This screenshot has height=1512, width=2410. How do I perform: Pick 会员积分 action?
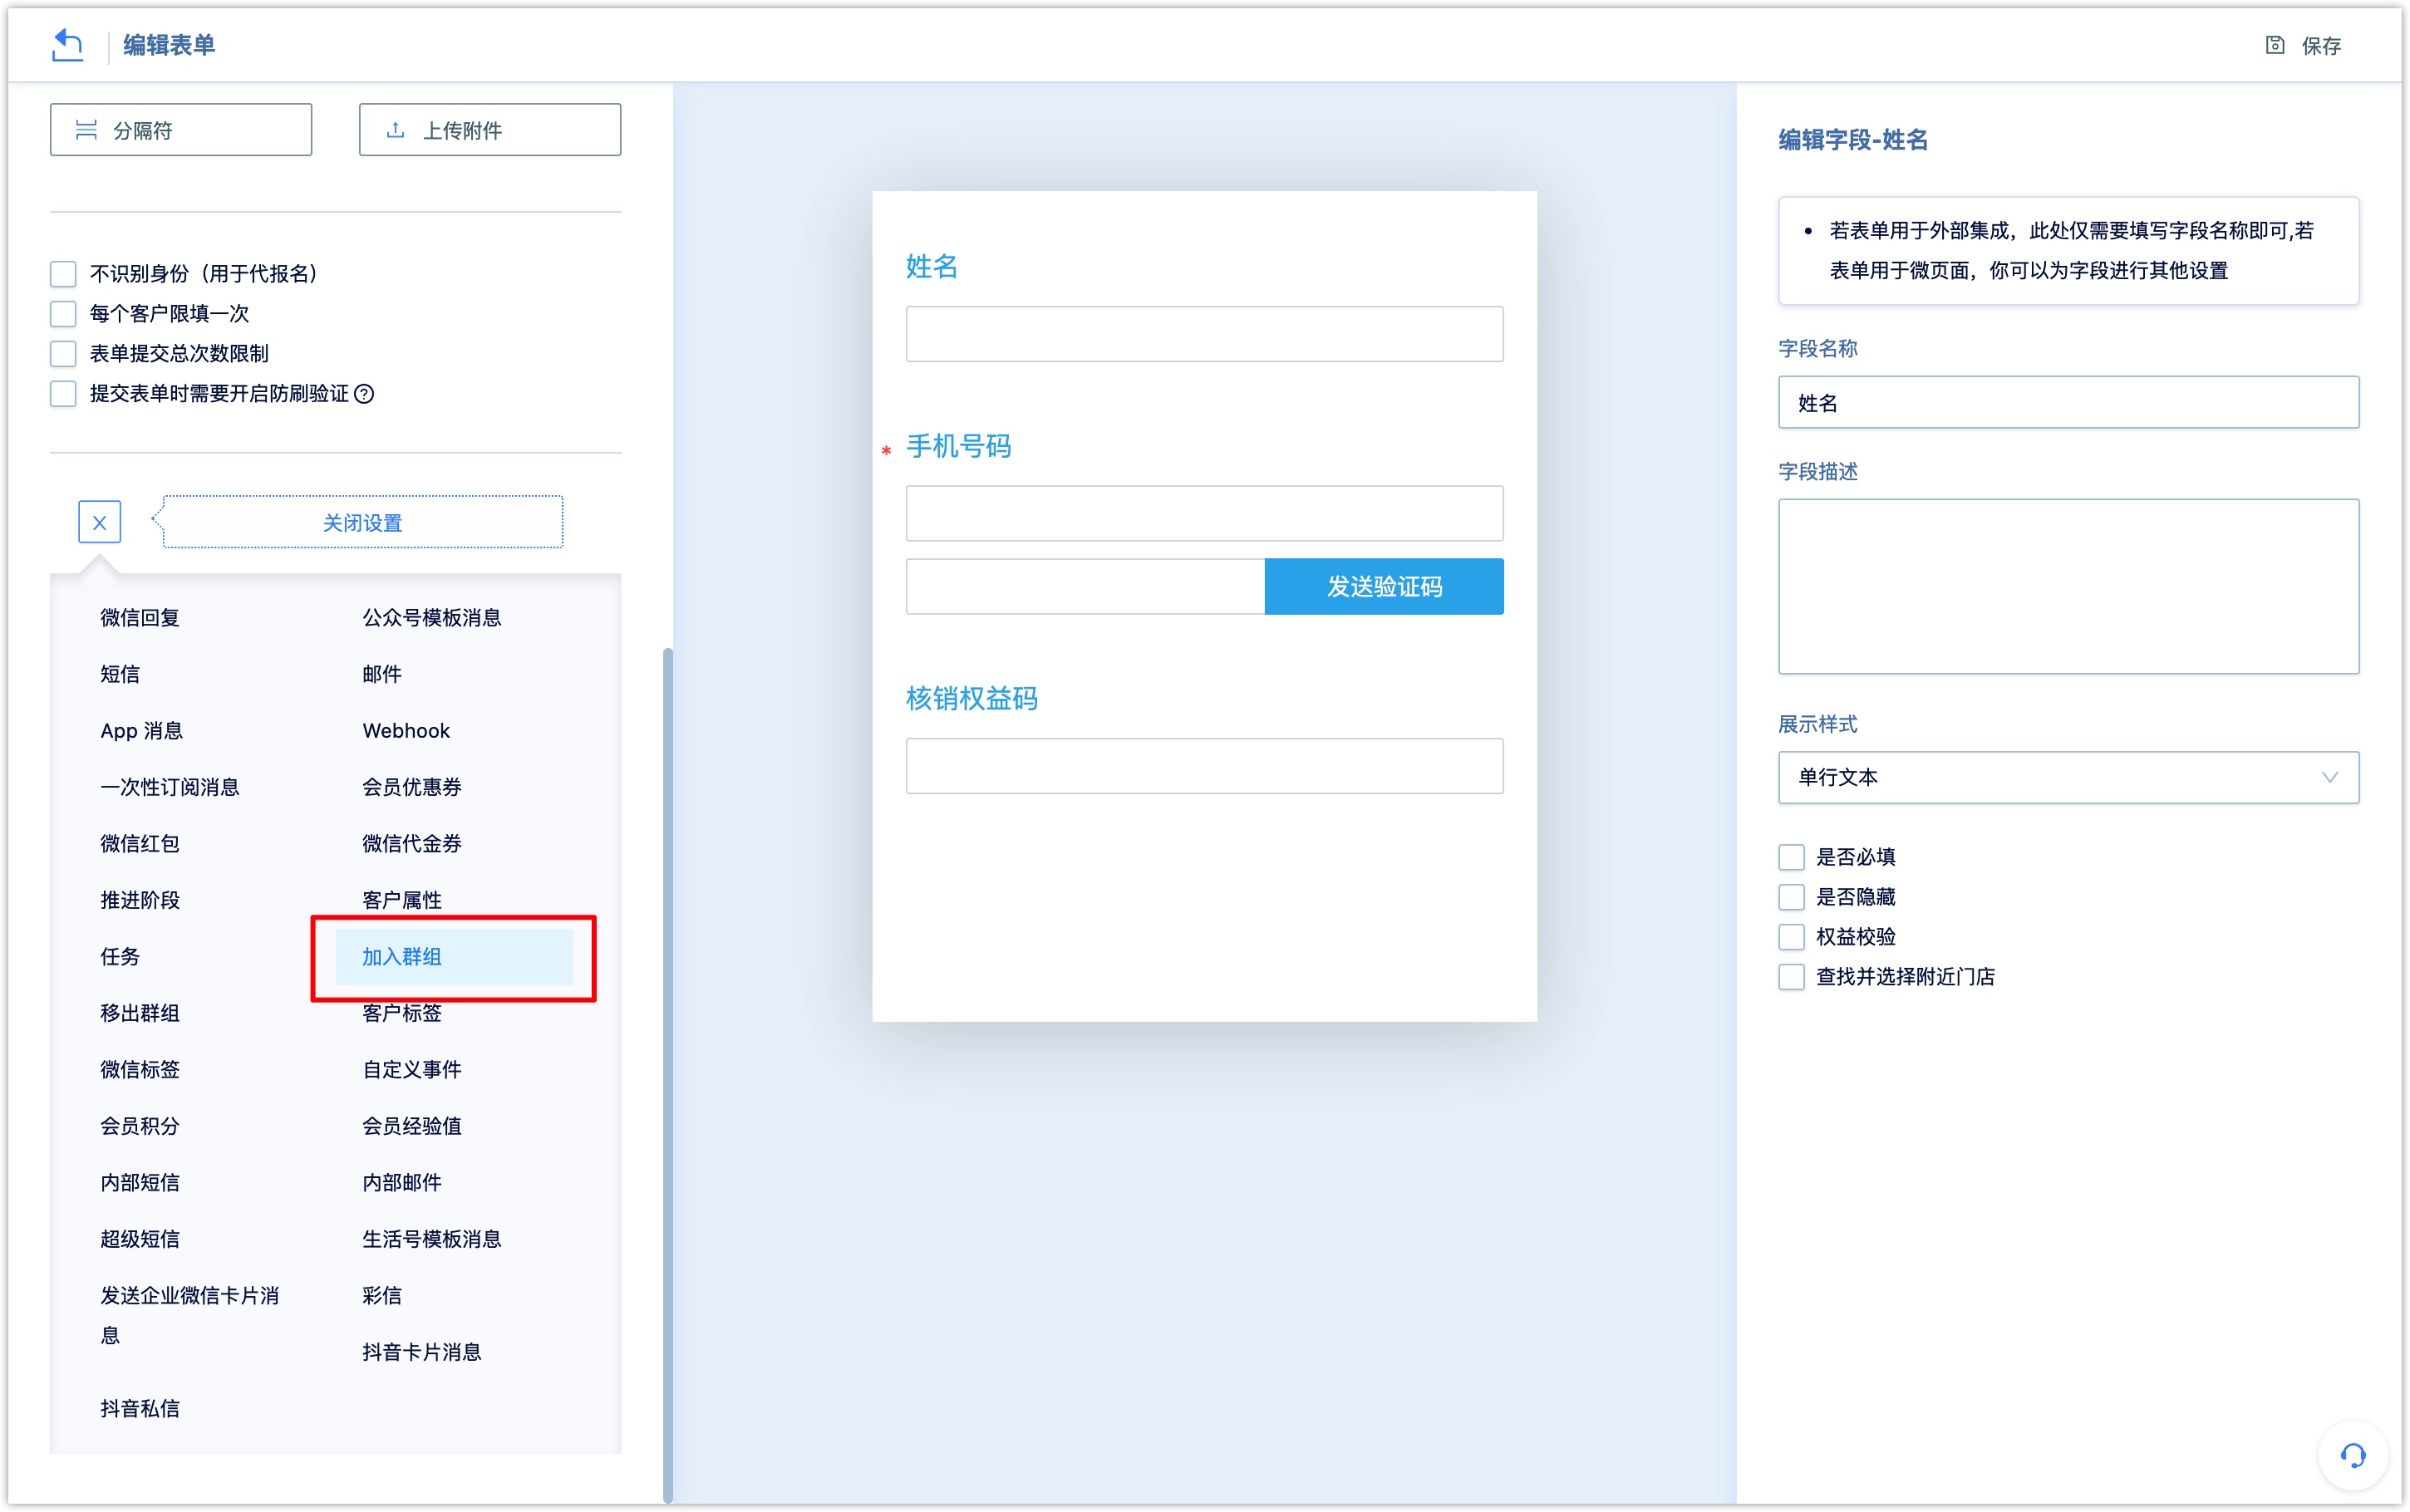click(140, 1126)
